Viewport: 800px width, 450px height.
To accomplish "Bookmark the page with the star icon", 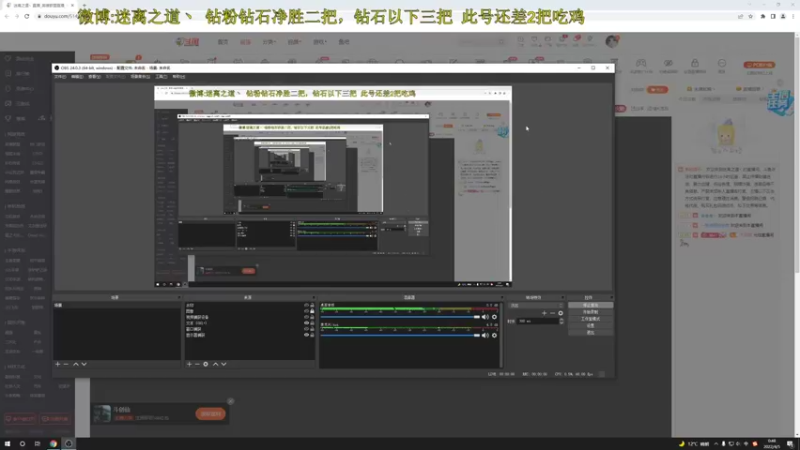I will pos(751,16).
